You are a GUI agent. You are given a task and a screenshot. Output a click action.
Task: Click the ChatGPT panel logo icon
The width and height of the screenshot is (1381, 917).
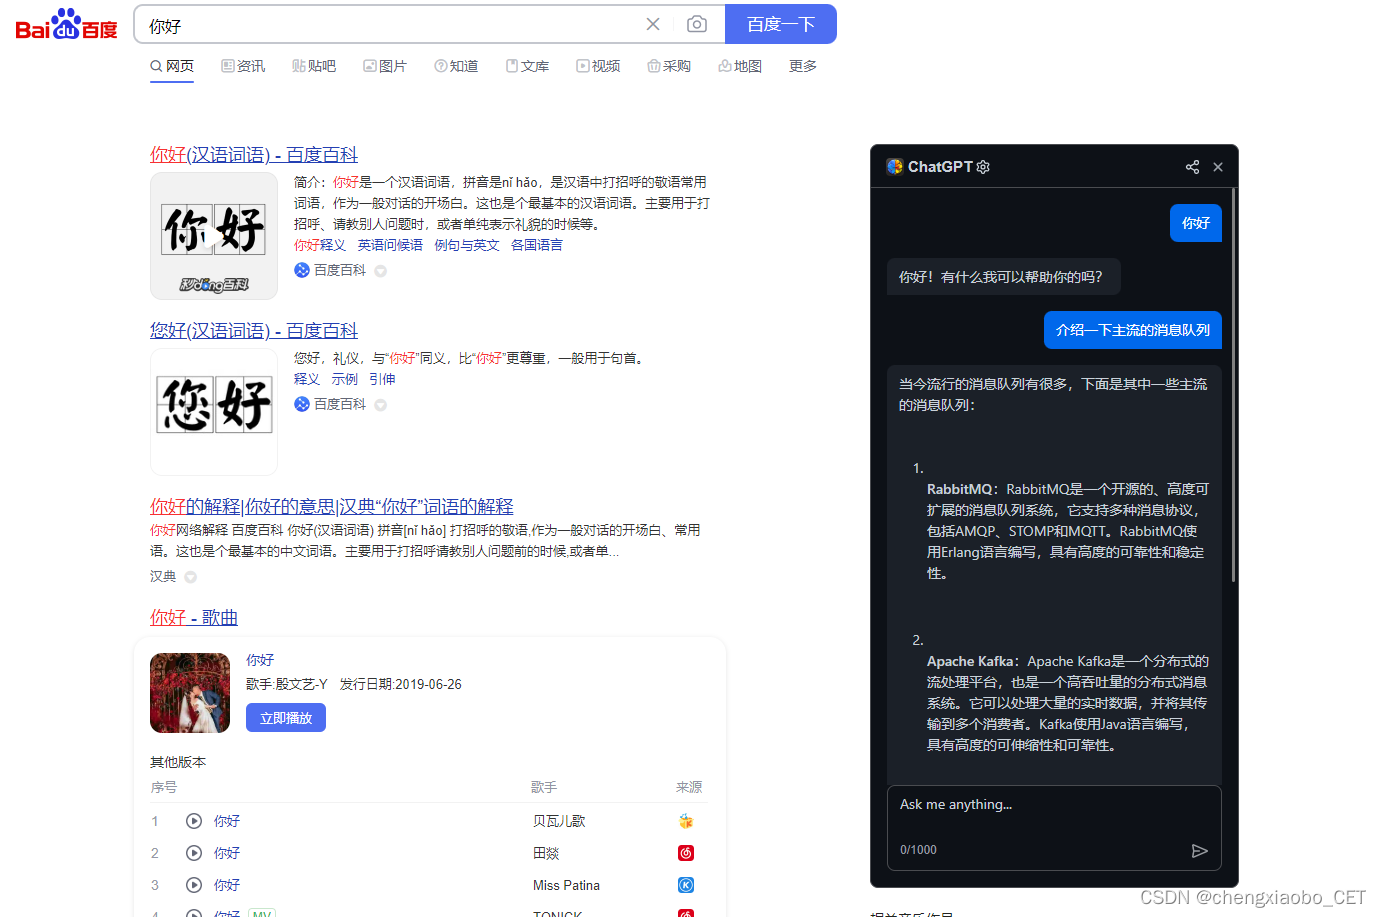[895, 167]
